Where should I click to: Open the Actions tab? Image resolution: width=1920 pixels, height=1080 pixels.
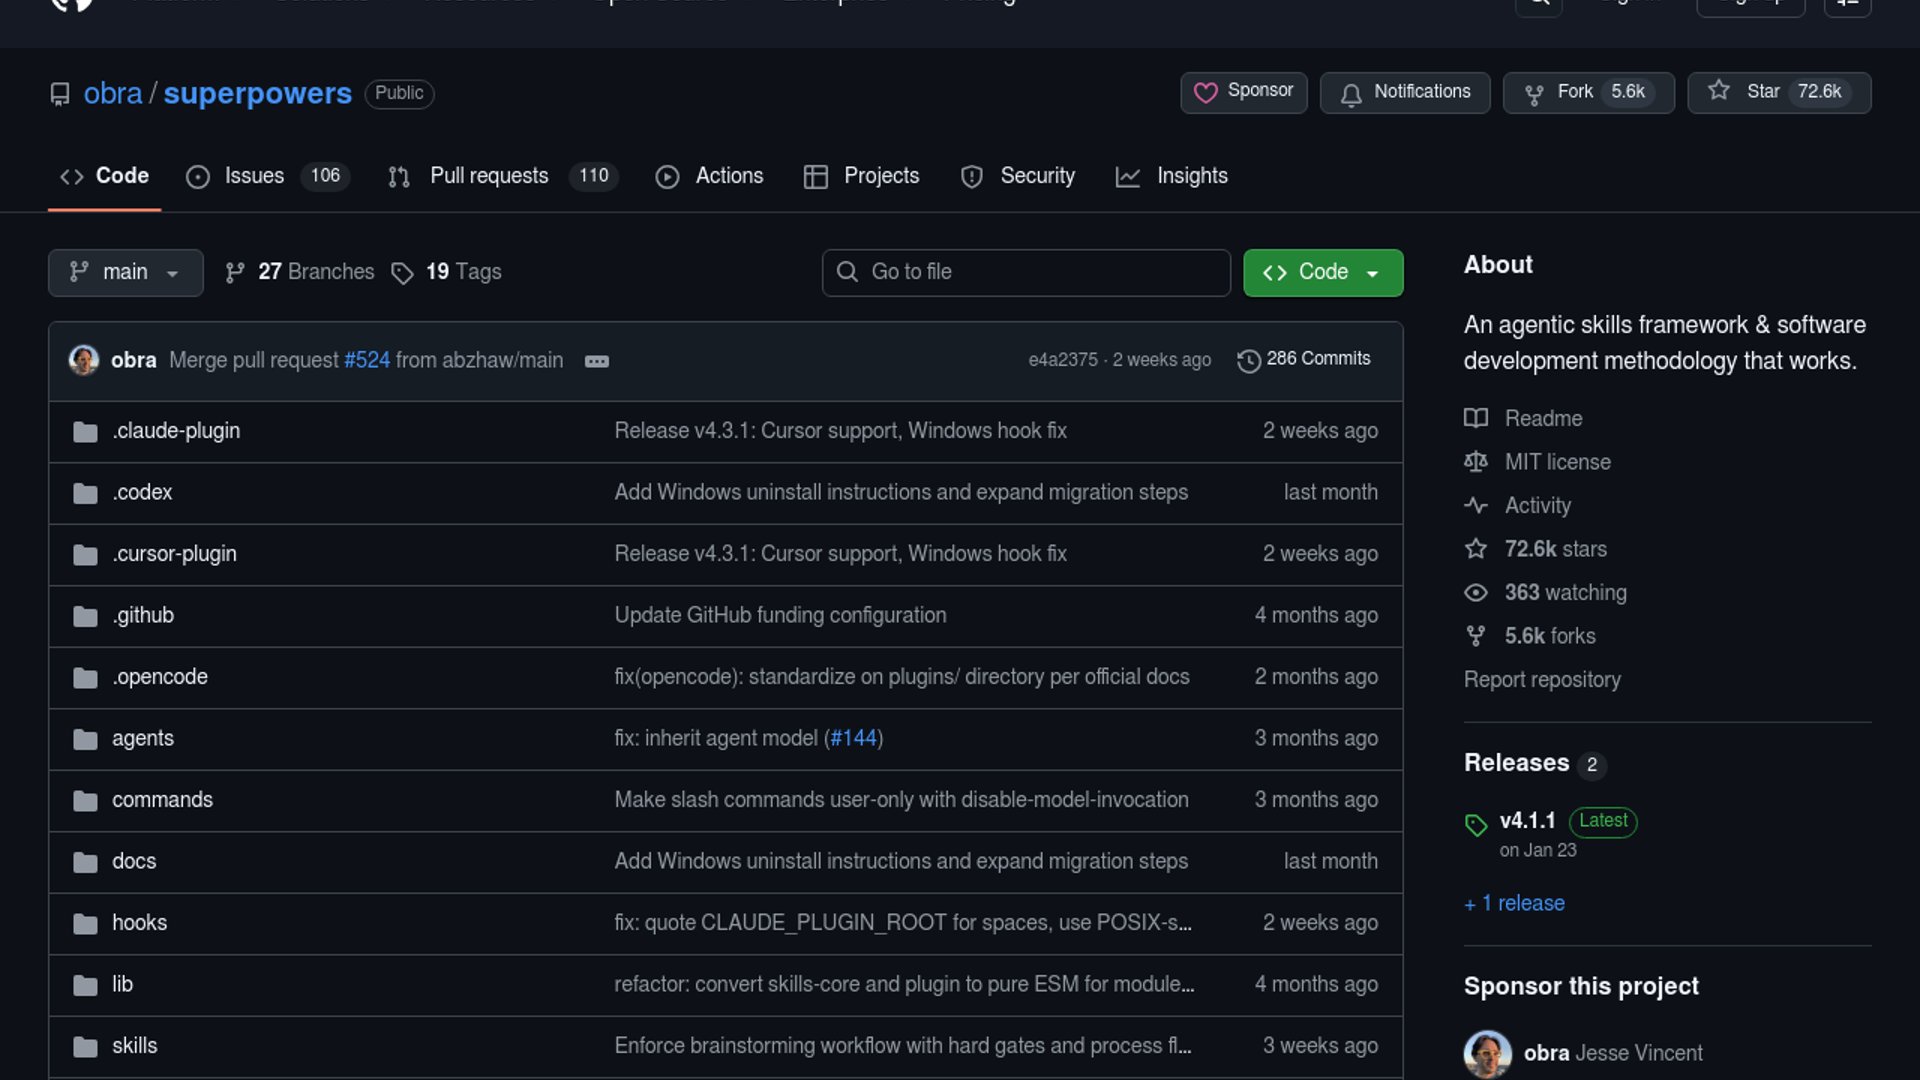click(729, 176)
